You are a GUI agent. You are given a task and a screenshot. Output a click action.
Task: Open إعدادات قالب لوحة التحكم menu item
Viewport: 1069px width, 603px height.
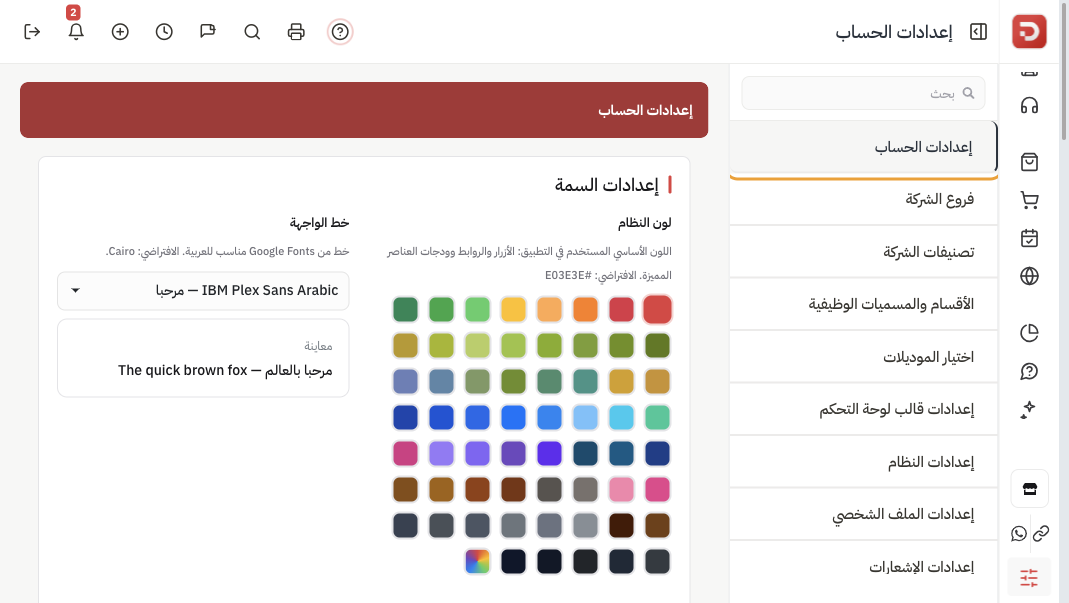863,409
